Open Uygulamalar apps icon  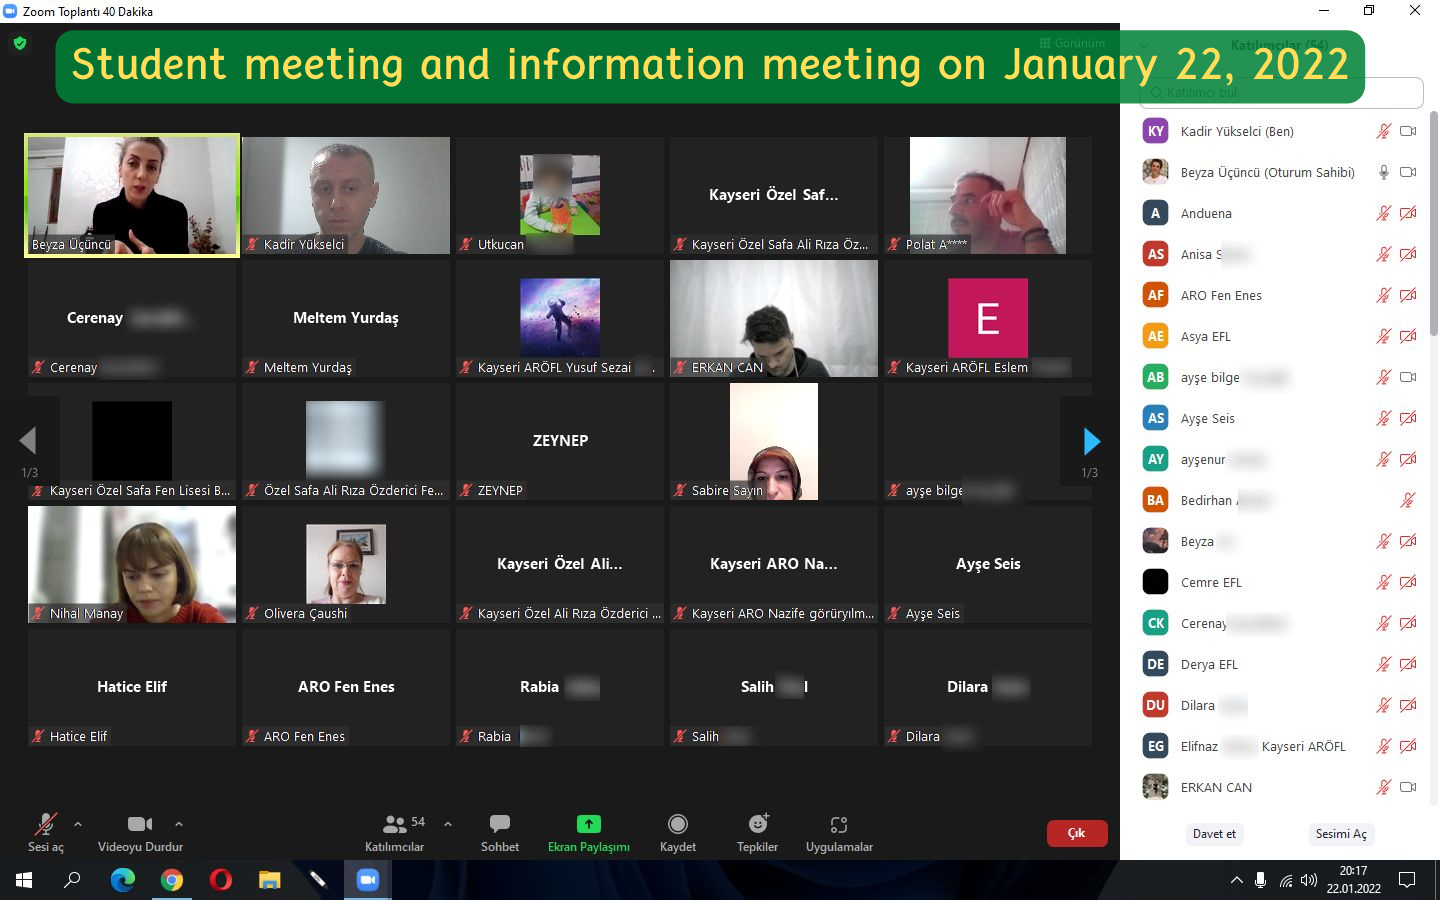click(x=839, y=824)
